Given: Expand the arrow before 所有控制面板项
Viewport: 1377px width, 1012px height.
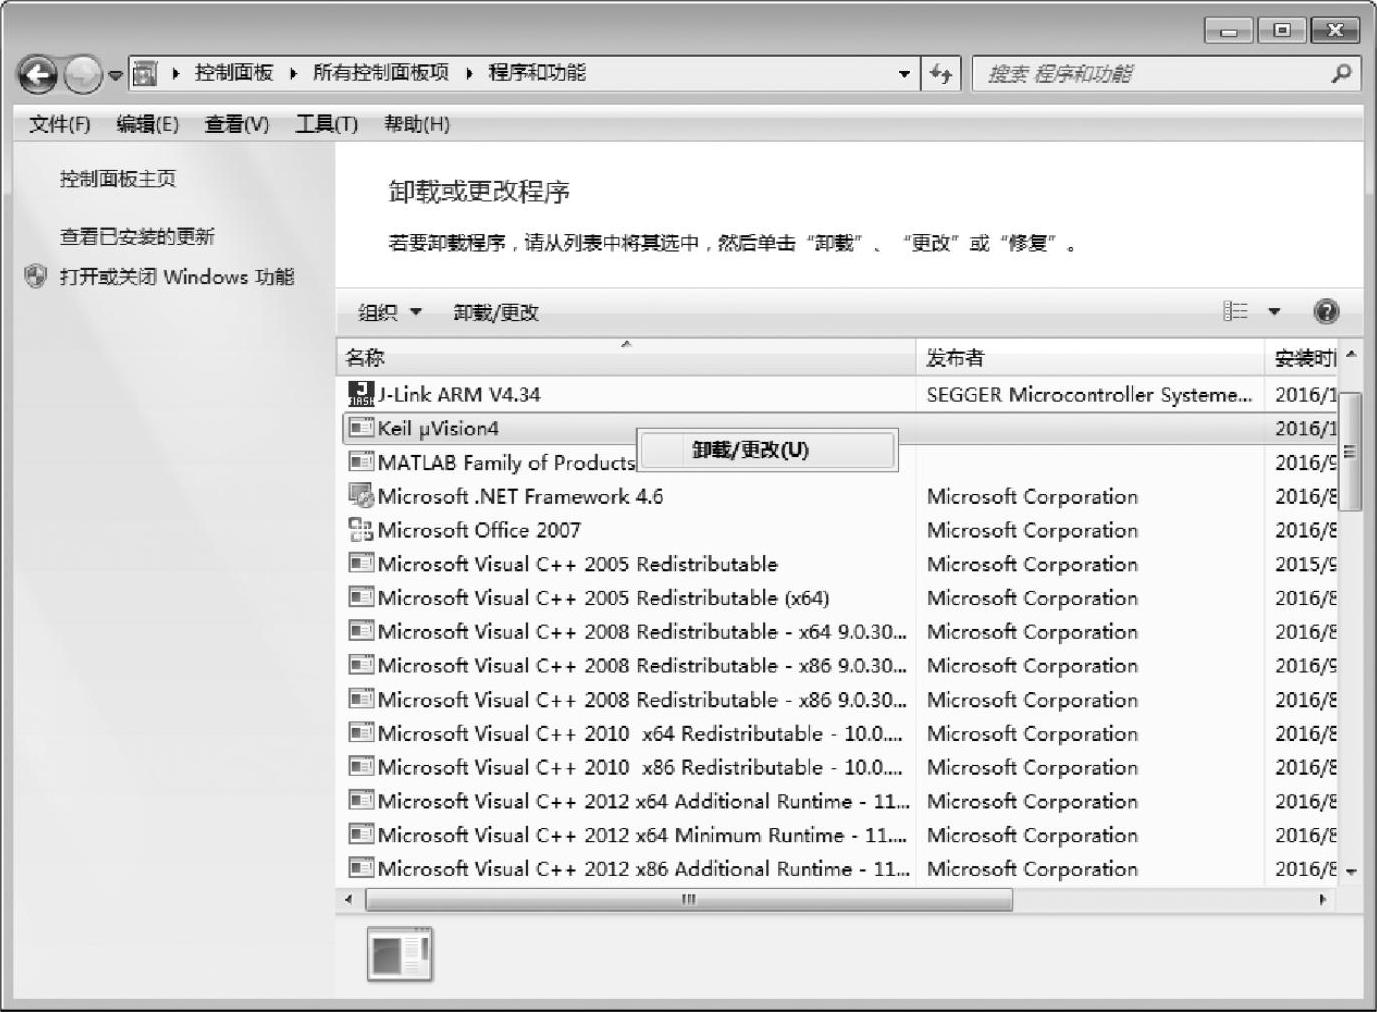Looking at the screenshot, I should pyautogui.click(x=293, y=73).
